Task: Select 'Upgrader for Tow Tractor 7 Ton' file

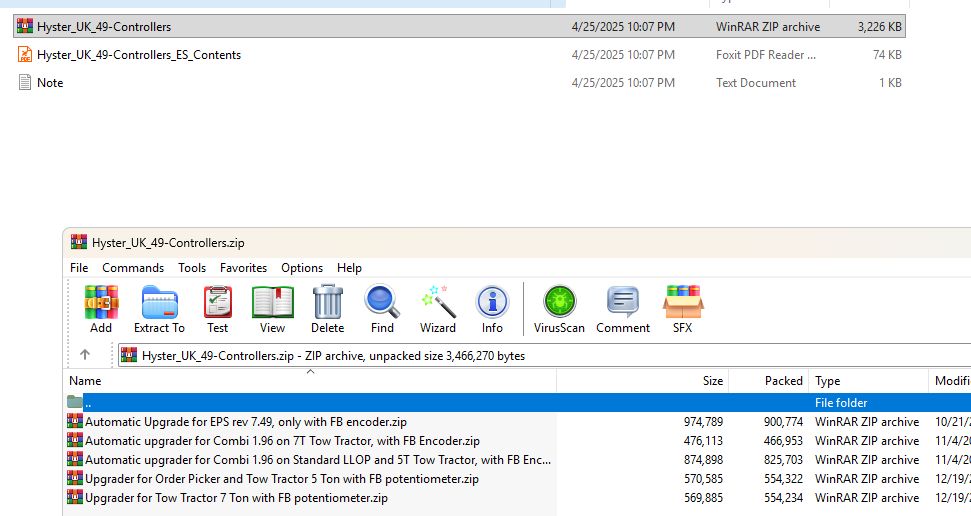Action: point(237,497)
